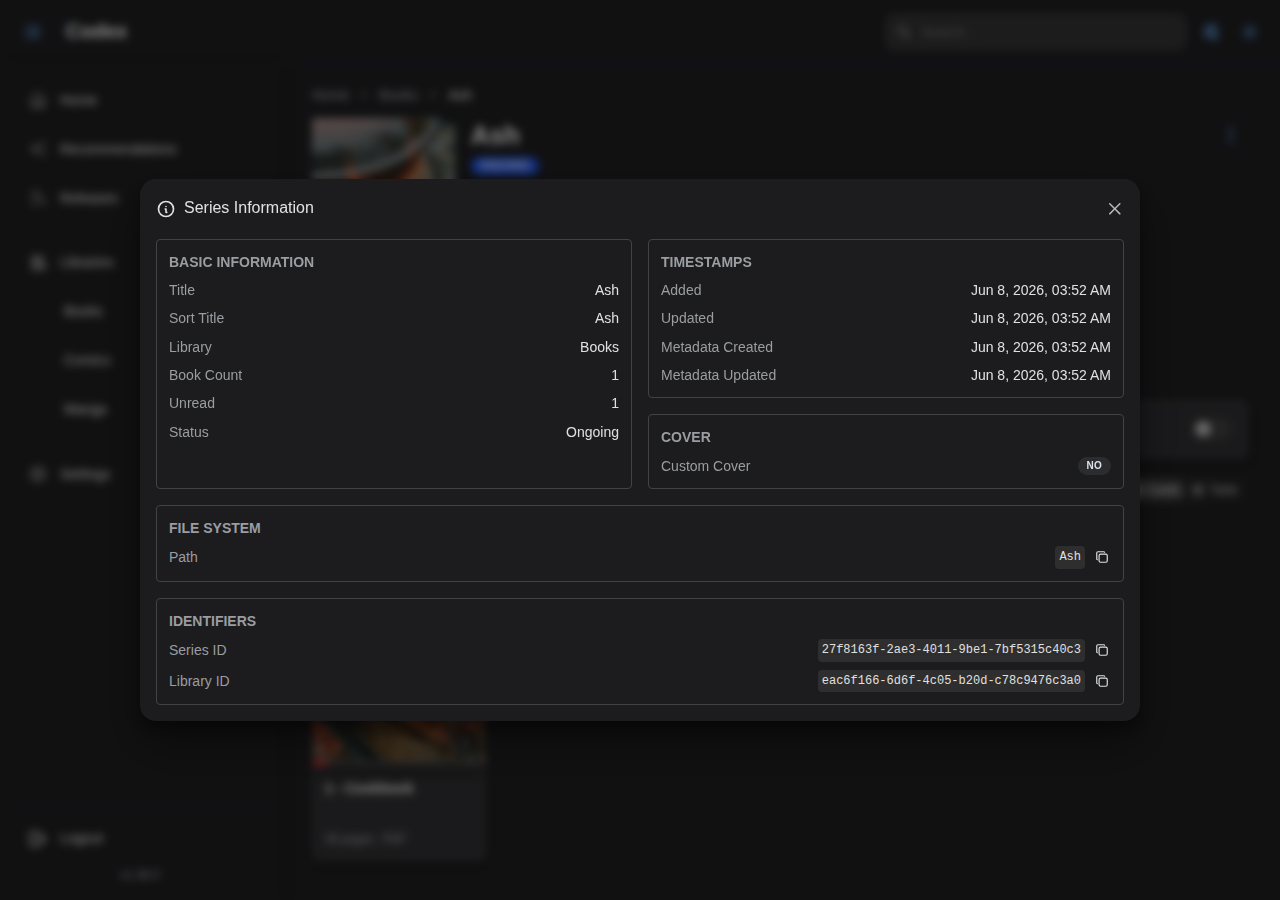Click the Updated timestamp value
The image size is (1280, 900).
pyautogui.click(x=1040, y=318)
